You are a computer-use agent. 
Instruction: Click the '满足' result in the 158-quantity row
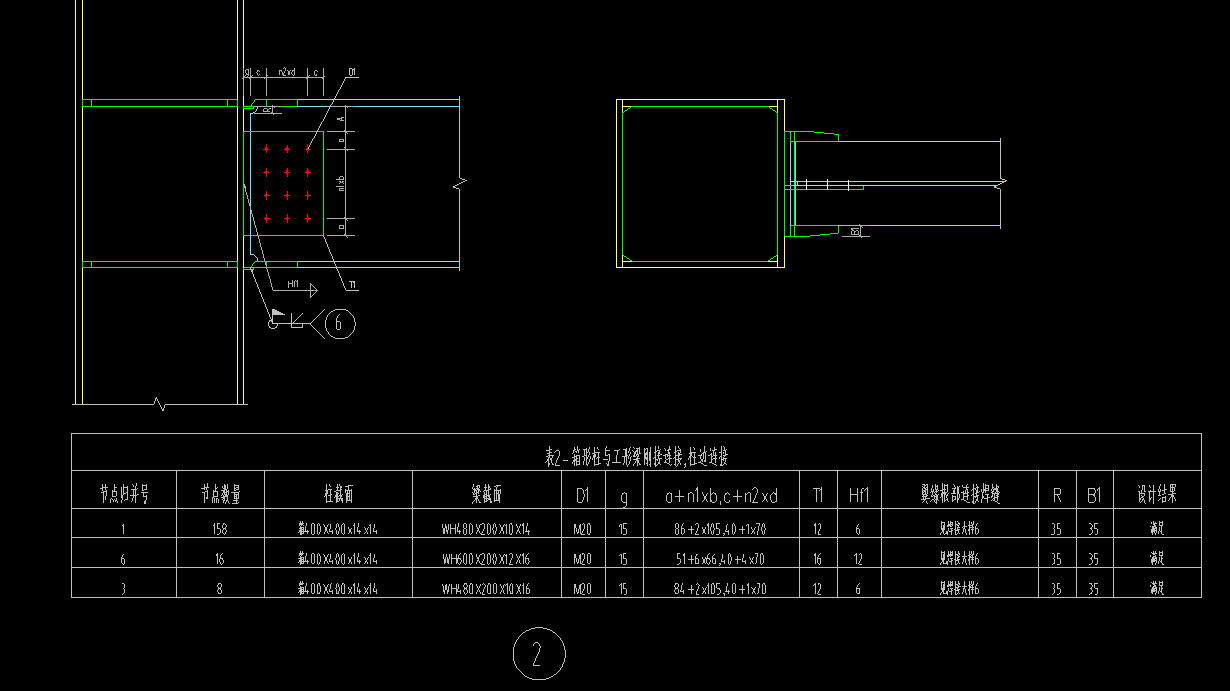(x=1157, y=531)
